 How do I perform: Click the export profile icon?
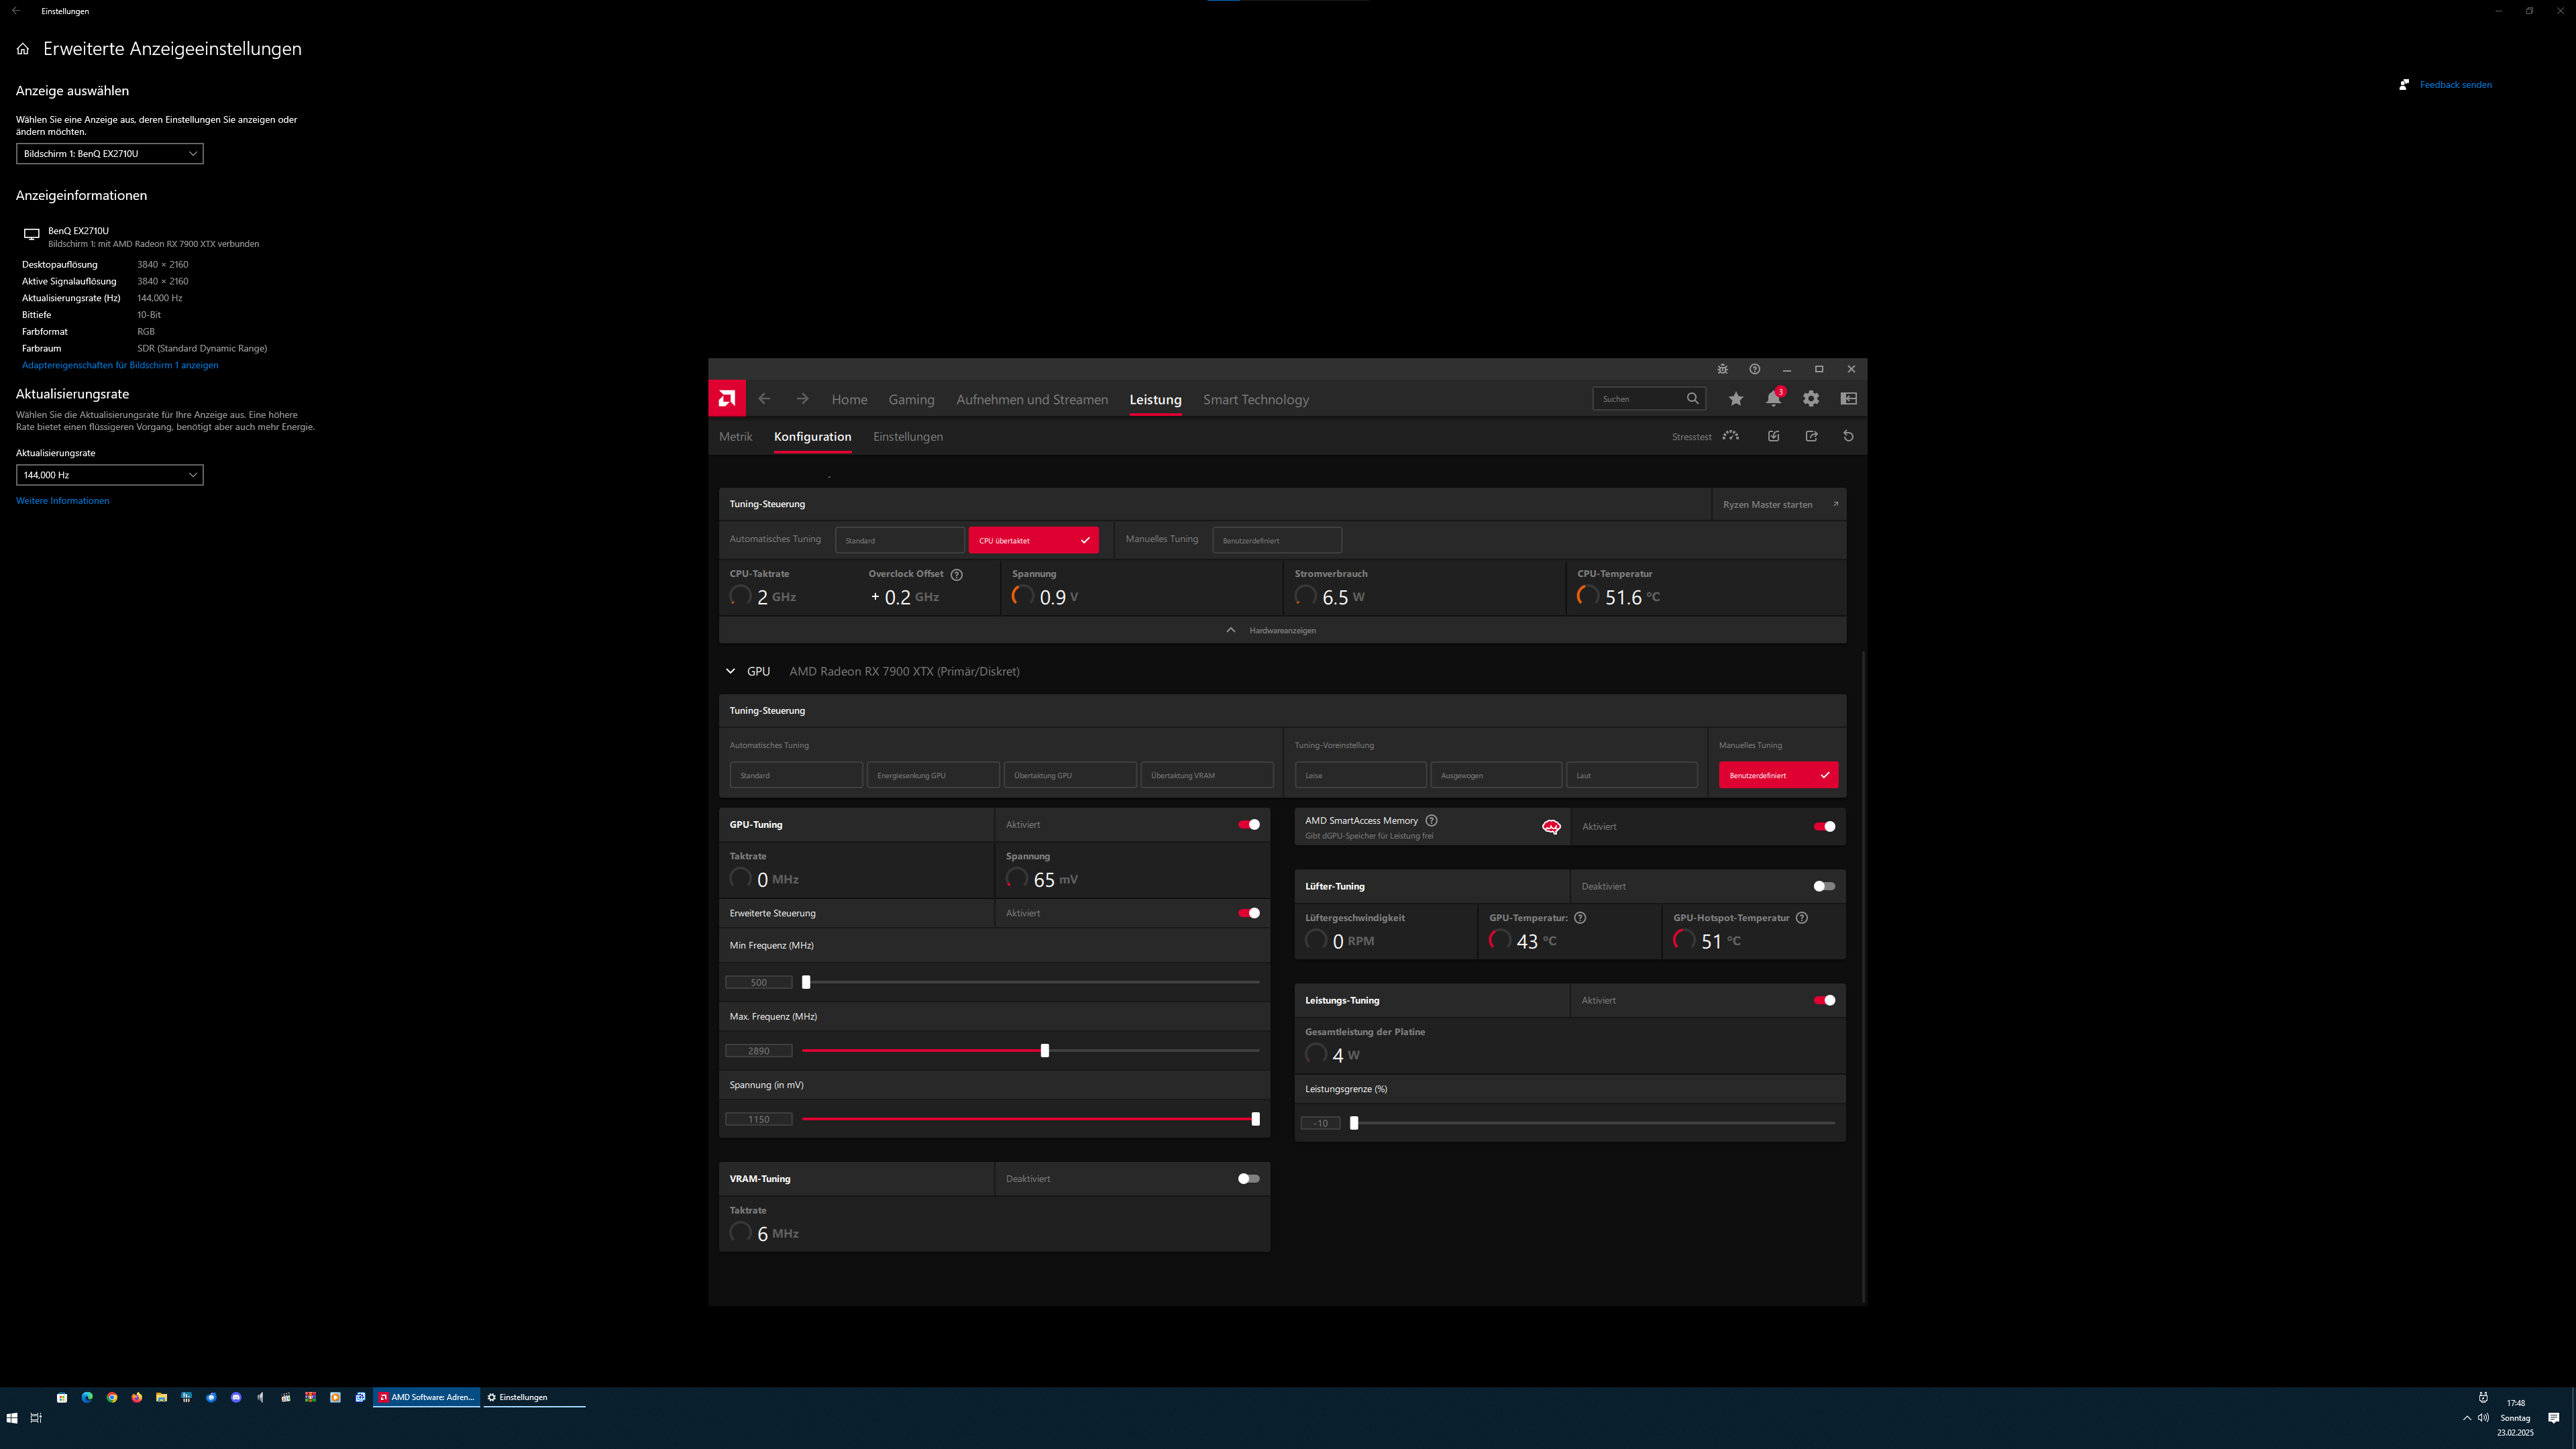pyautogui.click(x=1811, y=436)
